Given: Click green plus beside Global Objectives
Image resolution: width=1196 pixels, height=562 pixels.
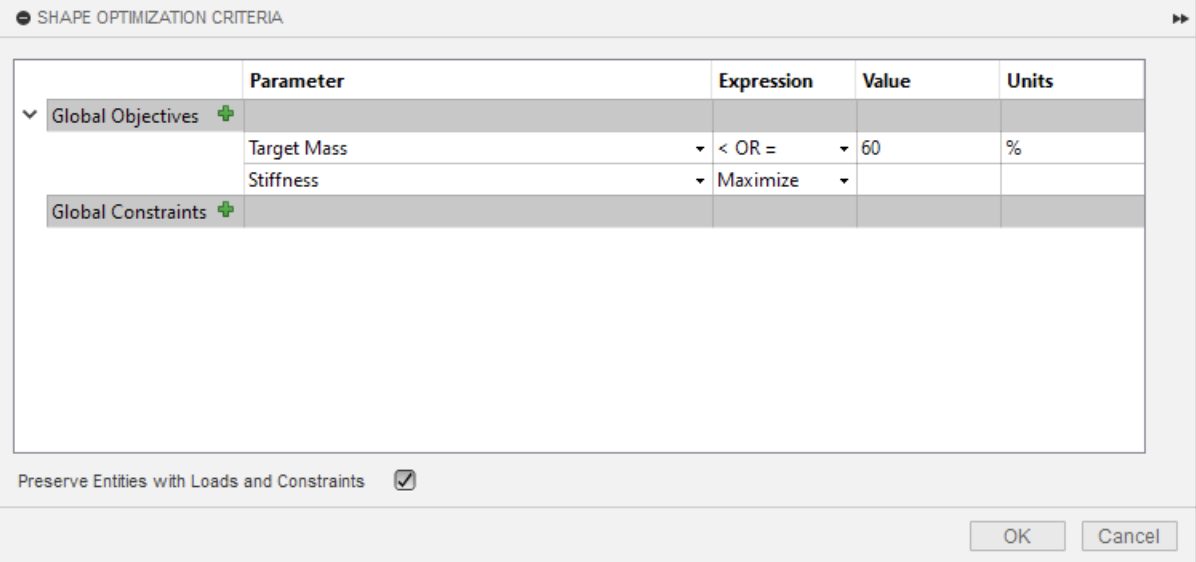Looking at the screenshot, I should [226, 115].
